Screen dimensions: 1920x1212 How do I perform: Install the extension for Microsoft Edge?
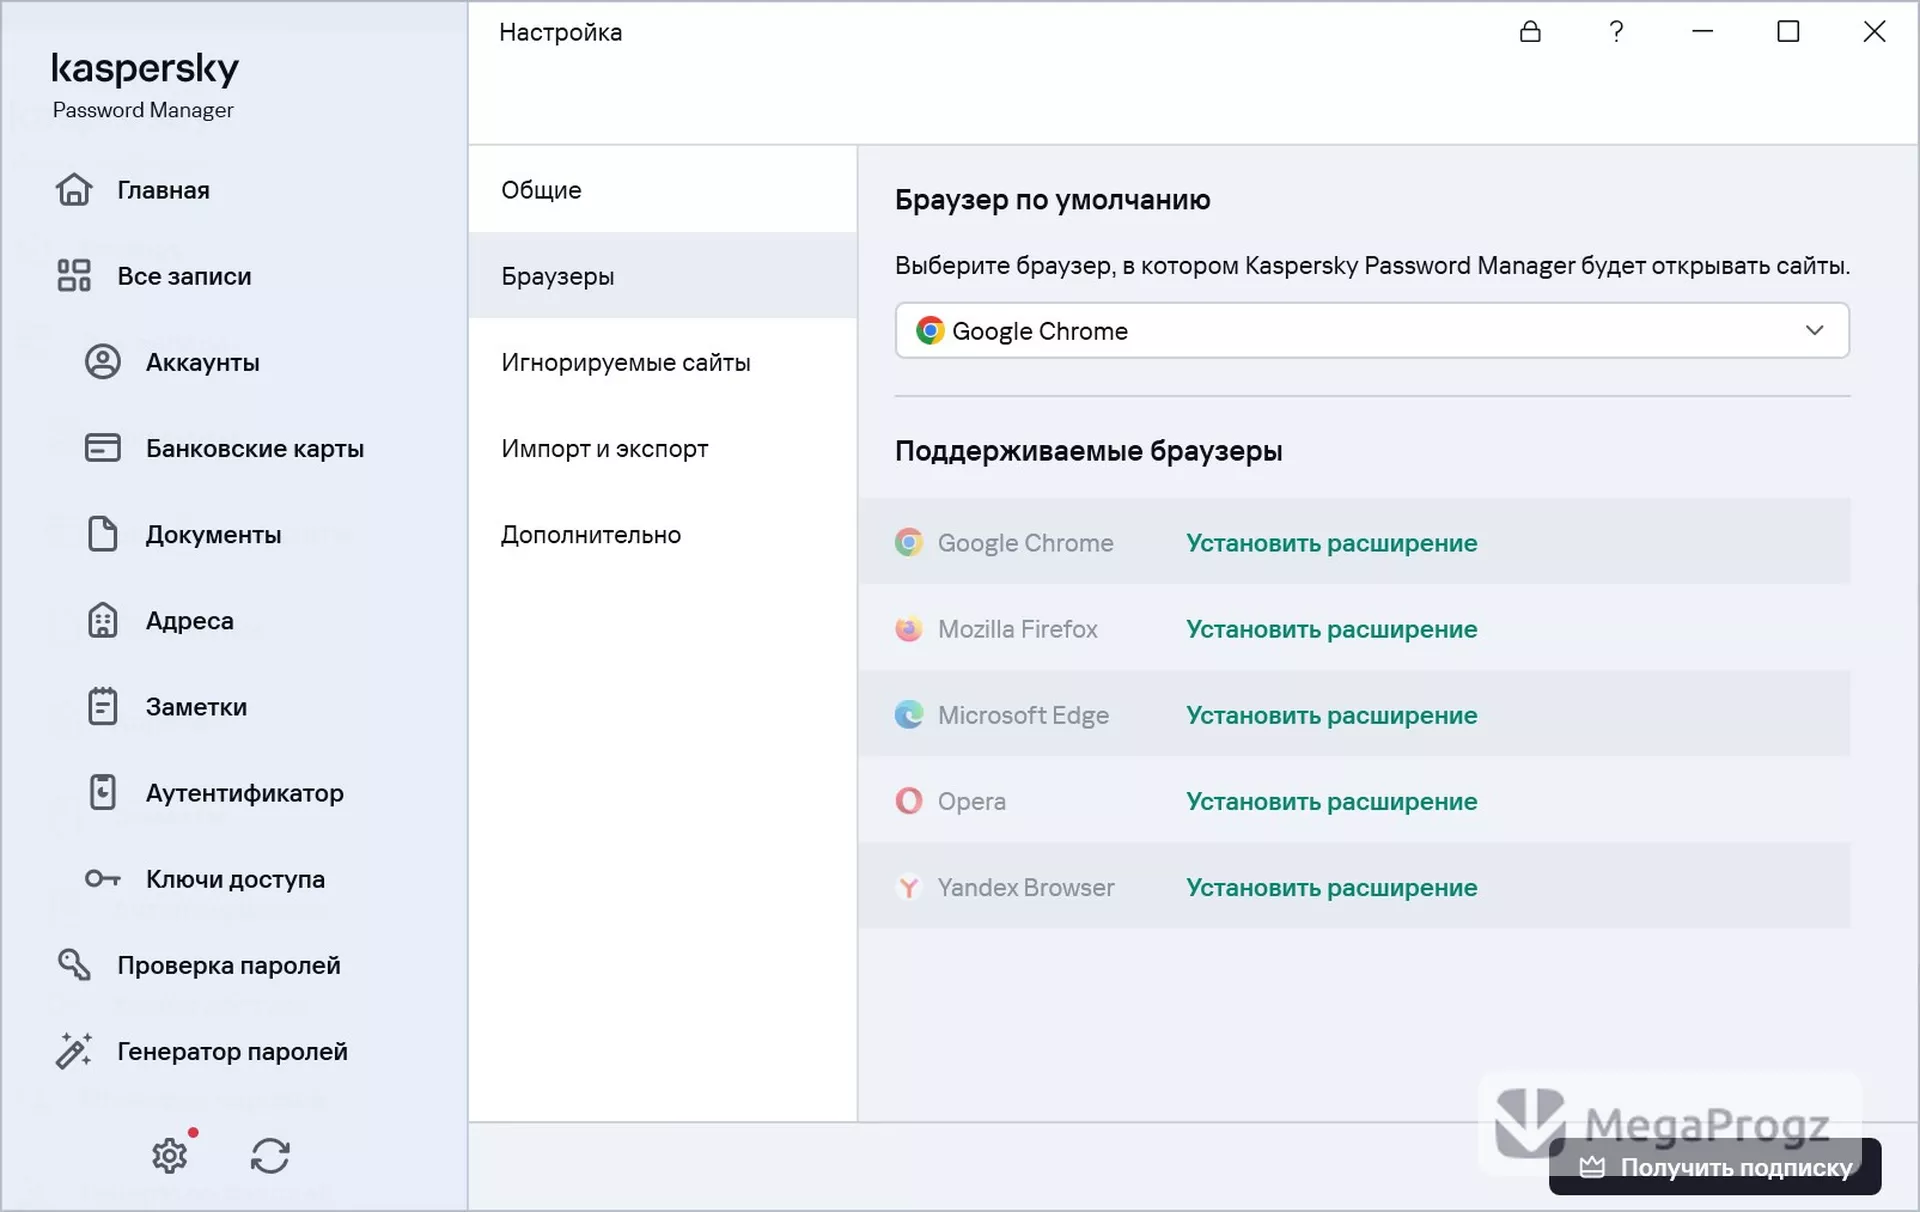pyautogui.click(x=1331, y=714)
